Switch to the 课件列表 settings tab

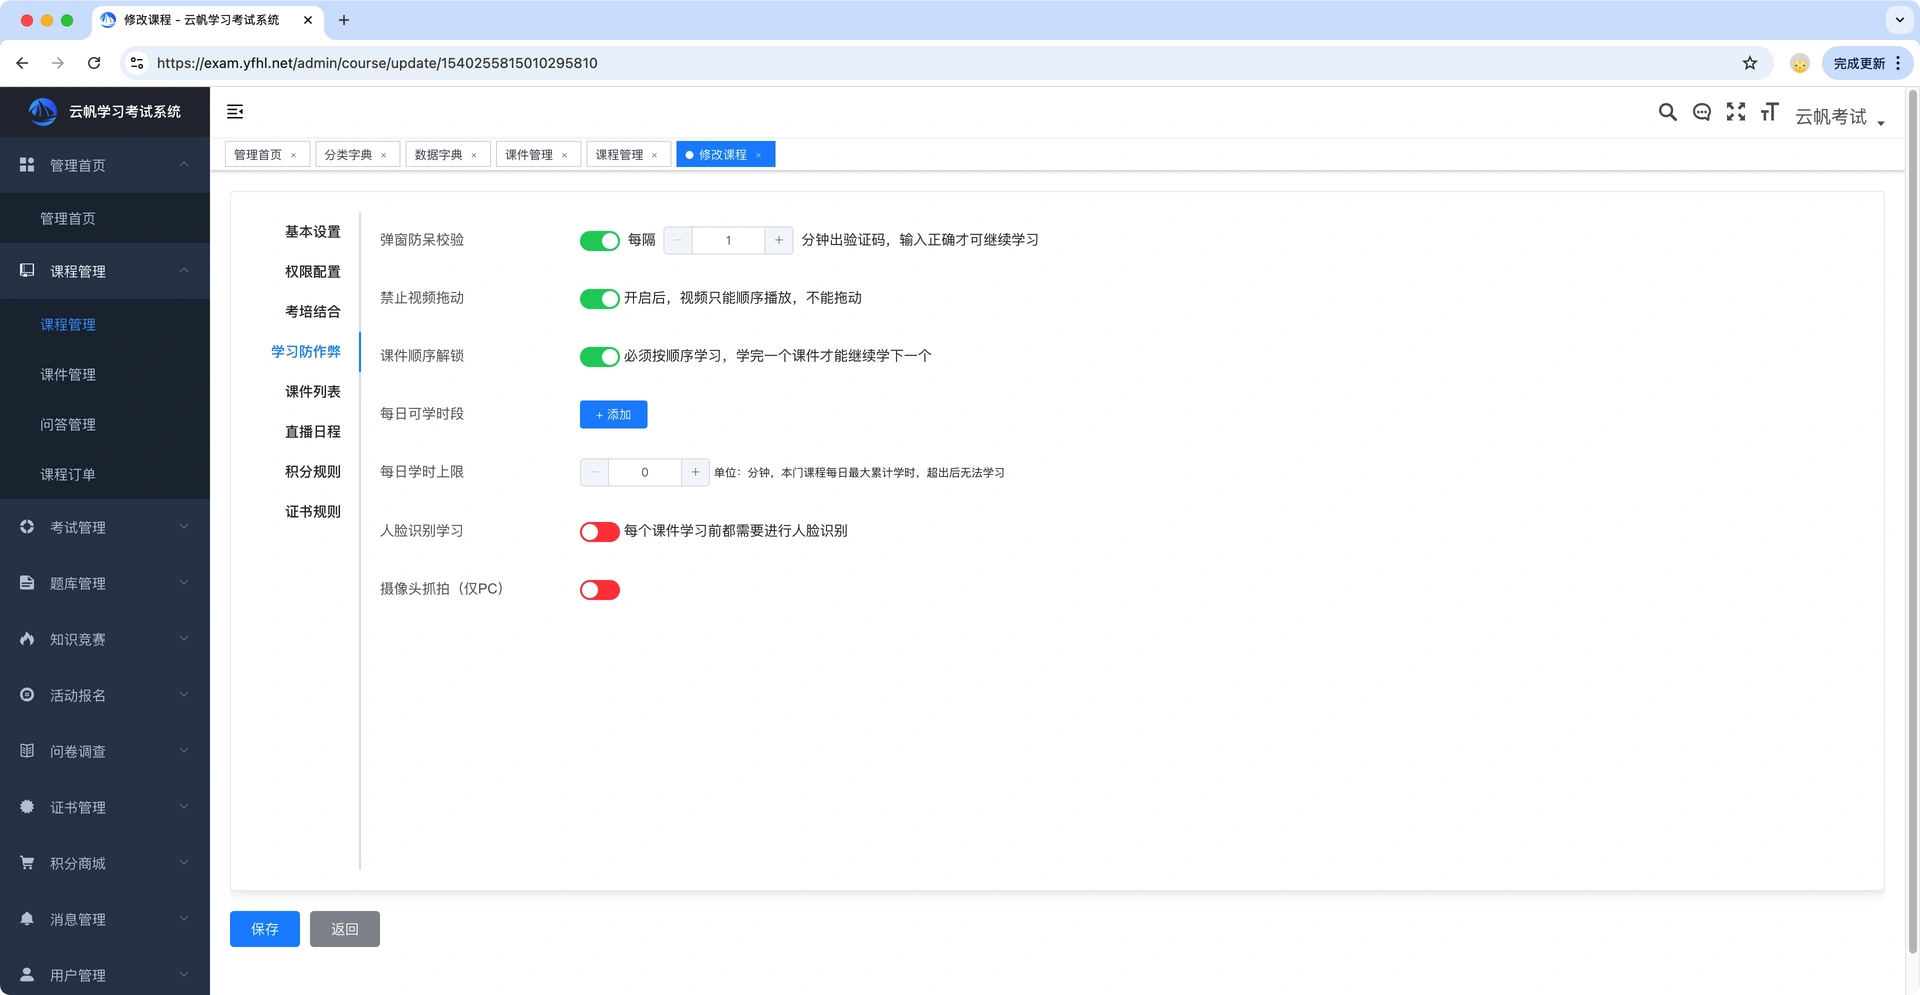point(312,392)
